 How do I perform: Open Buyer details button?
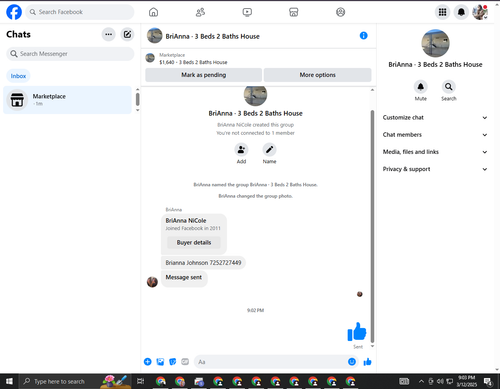(x=194, y=242)
